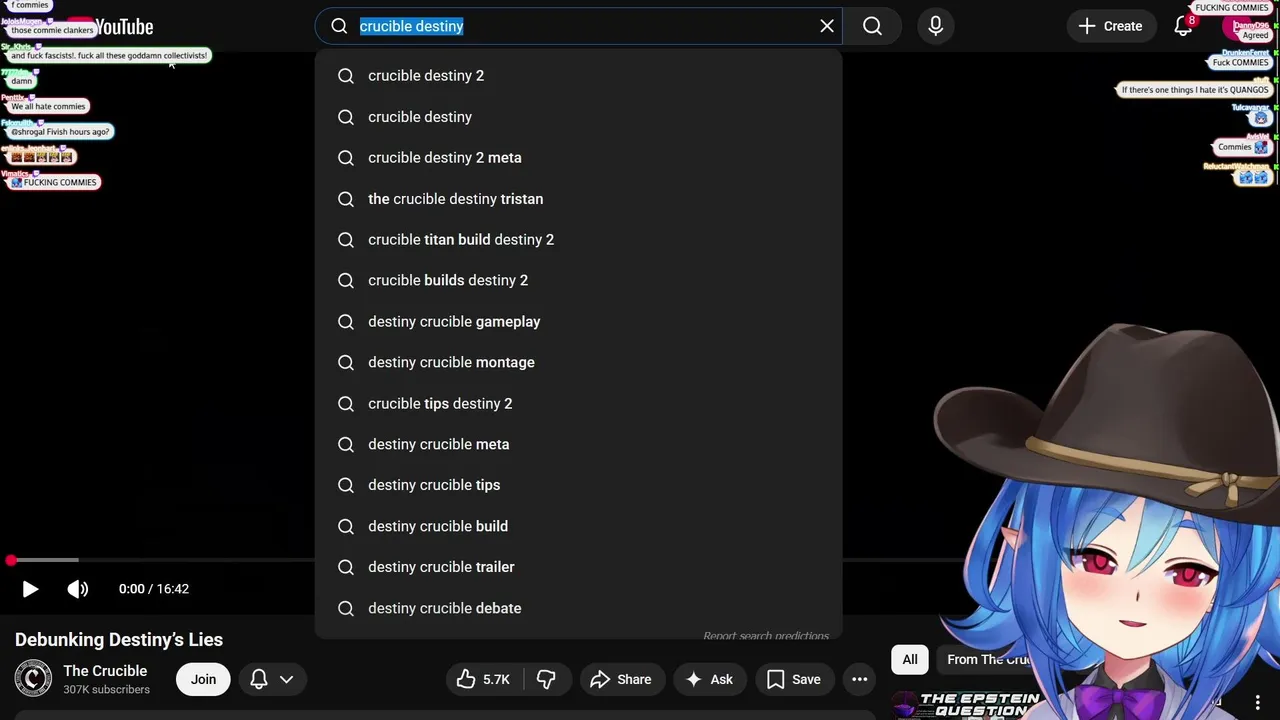Click the video title "Debunking Destiny's Lies"
The height and width of the screenshot is (720, 1280).
pyautogui.click(x=119, y=640)
